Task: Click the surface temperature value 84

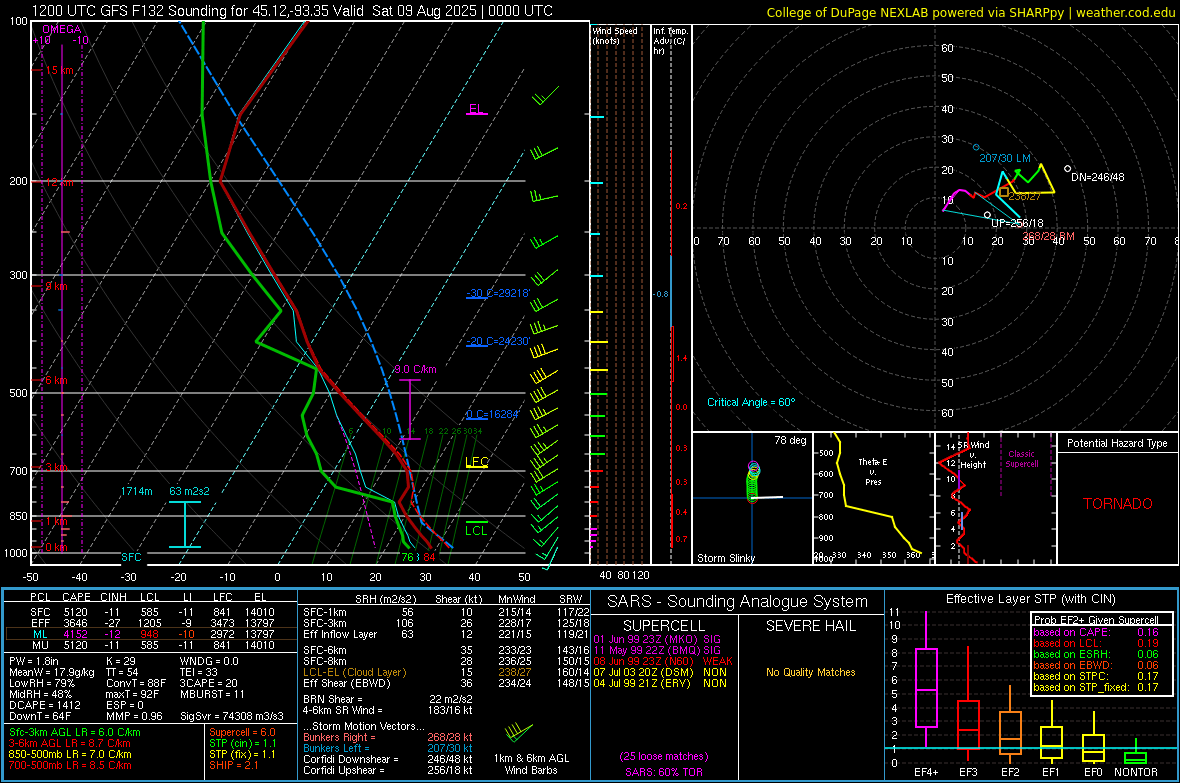Action: point(429,557)
